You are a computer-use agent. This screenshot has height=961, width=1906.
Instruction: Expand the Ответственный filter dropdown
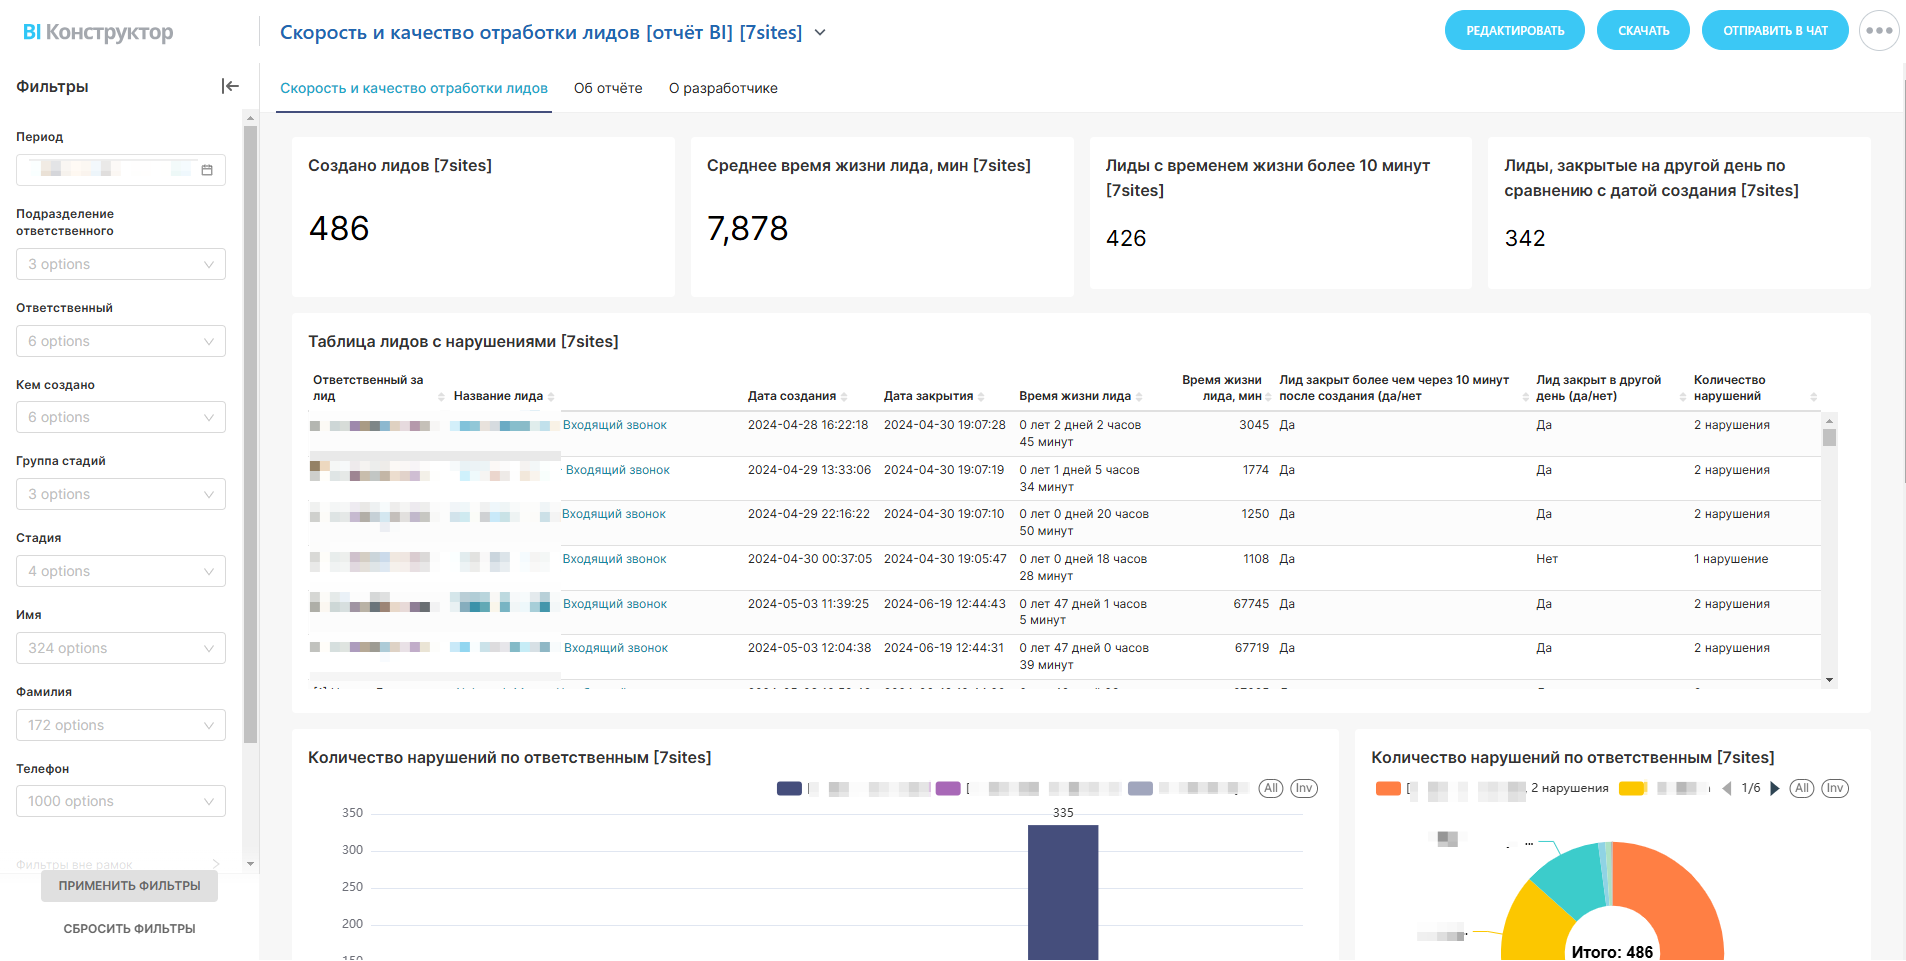(121, 341)
